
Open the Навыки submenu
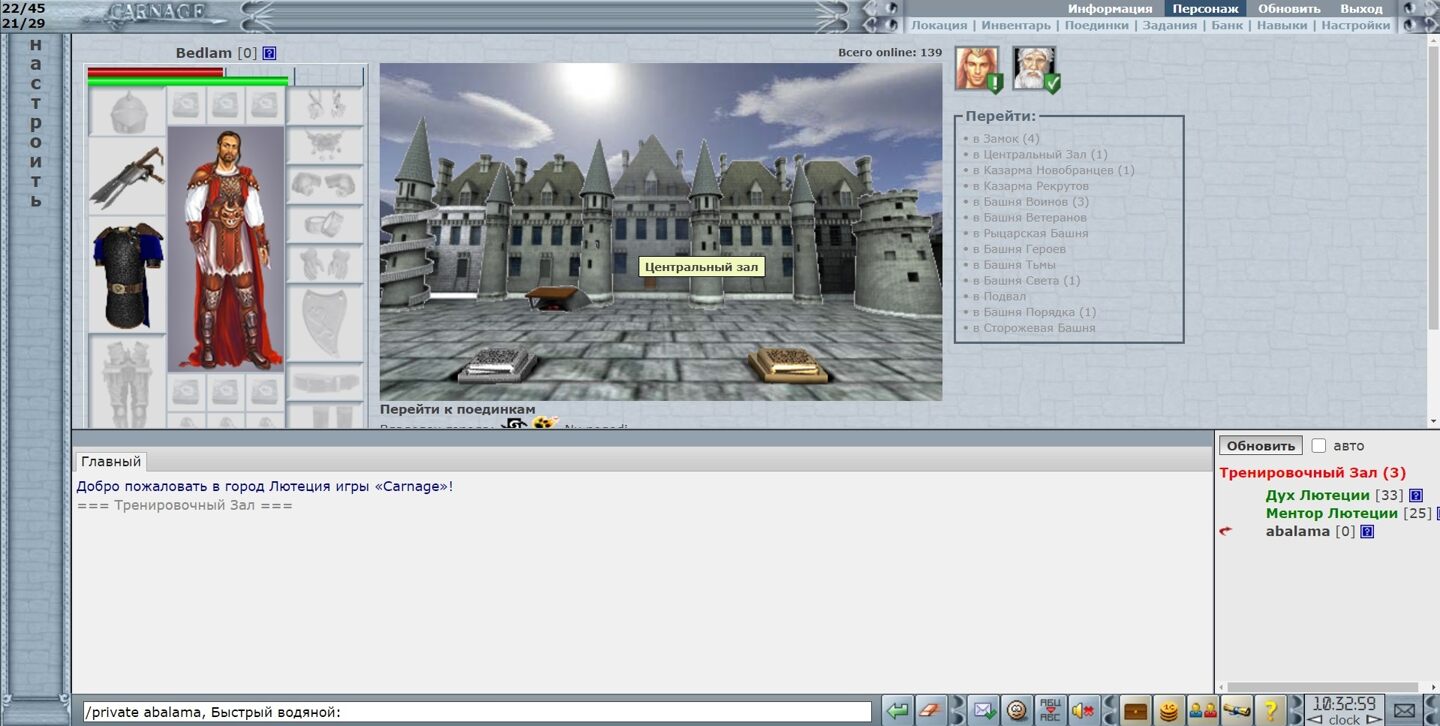tap(1282, 25)
